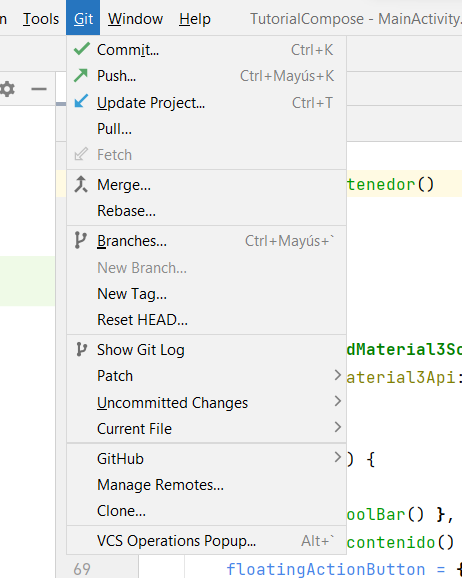Click the green Commit checkmark icon
The image size is (462, 578).
point(81,49)
